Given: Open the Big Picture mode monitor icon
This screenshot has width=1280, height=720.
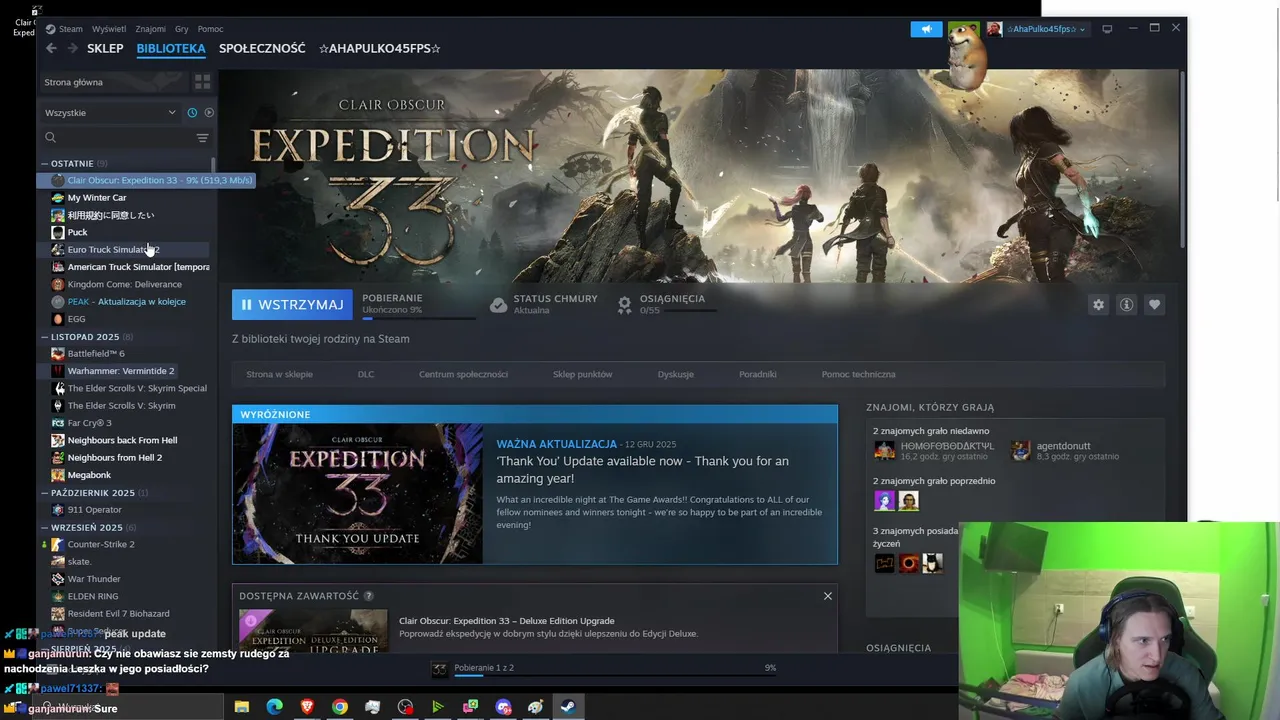Looking at the screenshot, I should click(x=1107, y=29).
